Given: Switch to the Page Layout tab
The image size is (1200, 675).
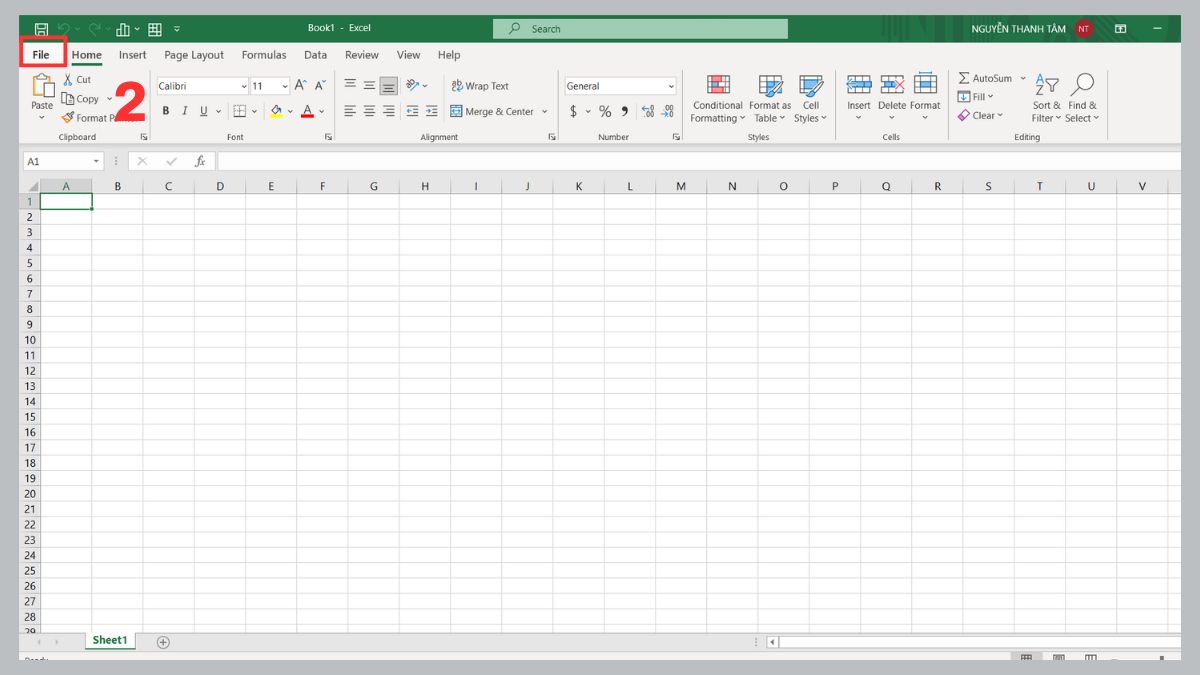Looking at the screenshot, I should click(194, 55).
